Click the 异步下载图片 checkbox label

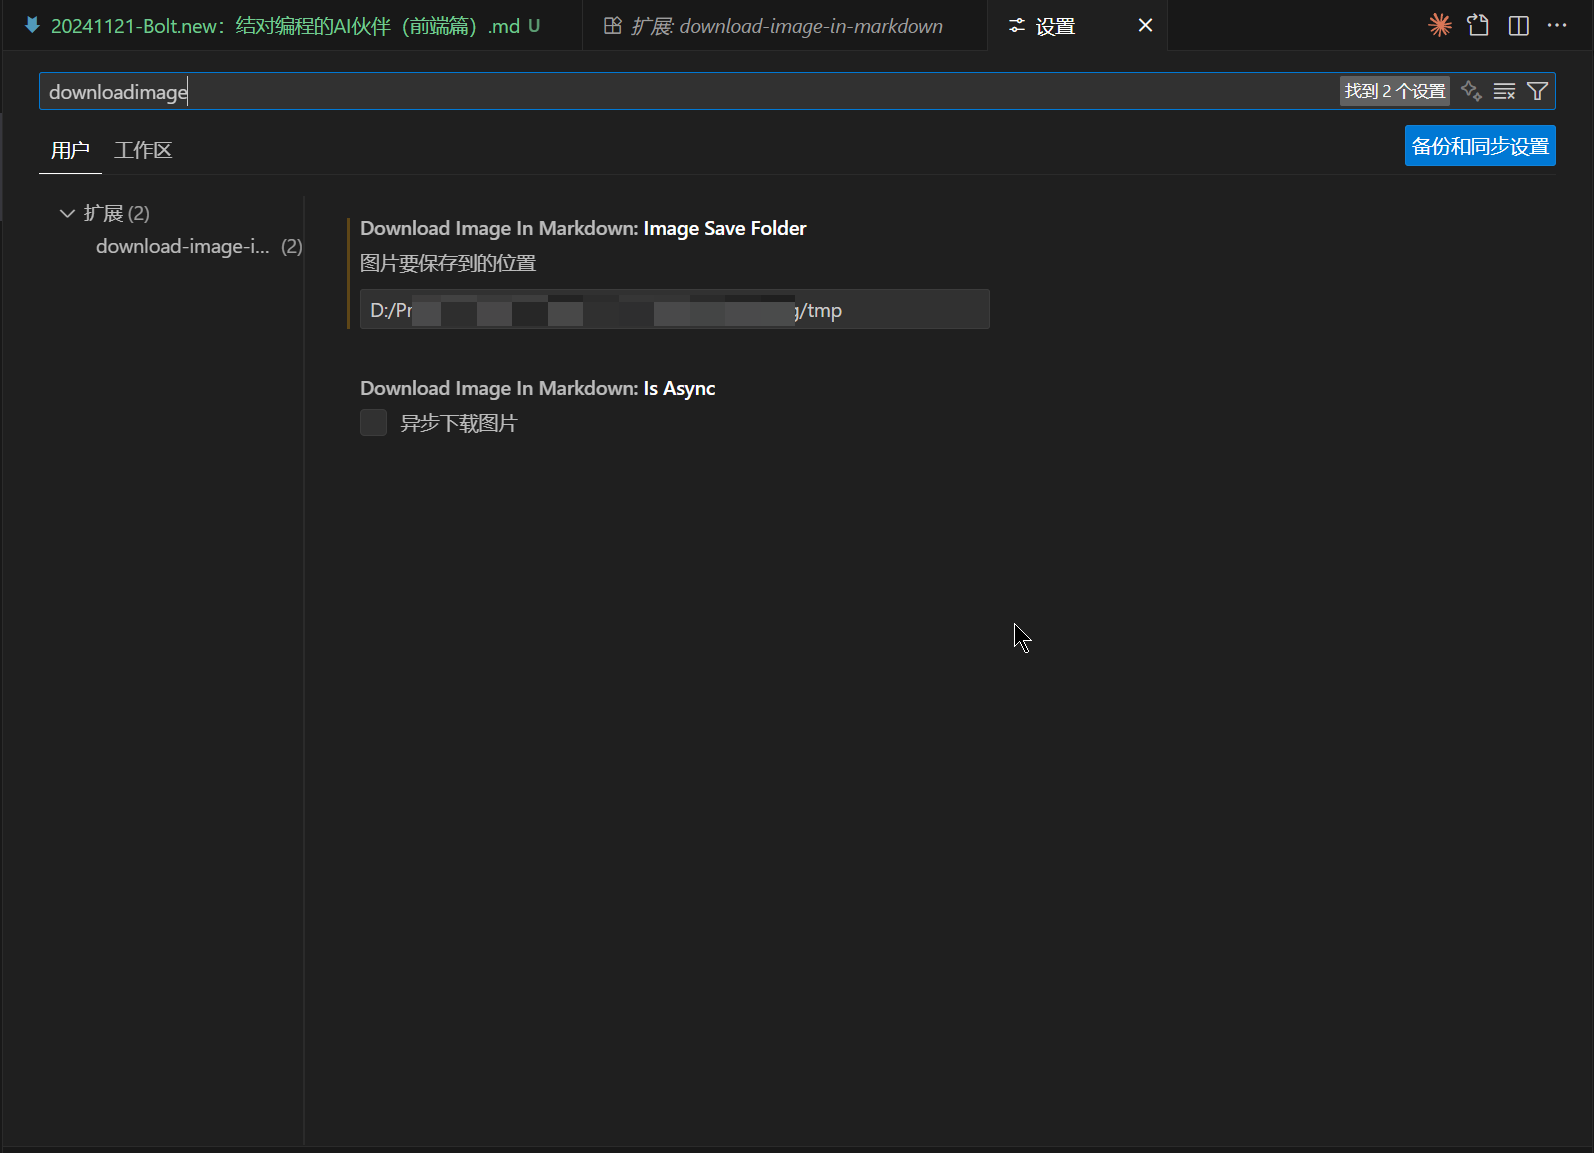[x=458, y=424]
